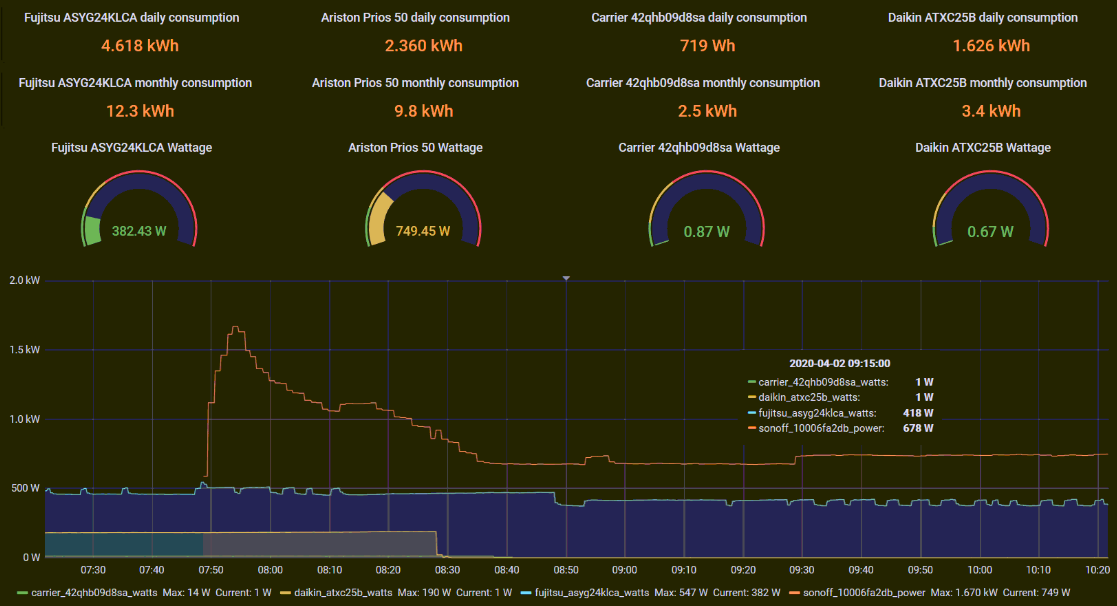Open Ariston Prios 50 monthly consumption title

tap(415, 83)
